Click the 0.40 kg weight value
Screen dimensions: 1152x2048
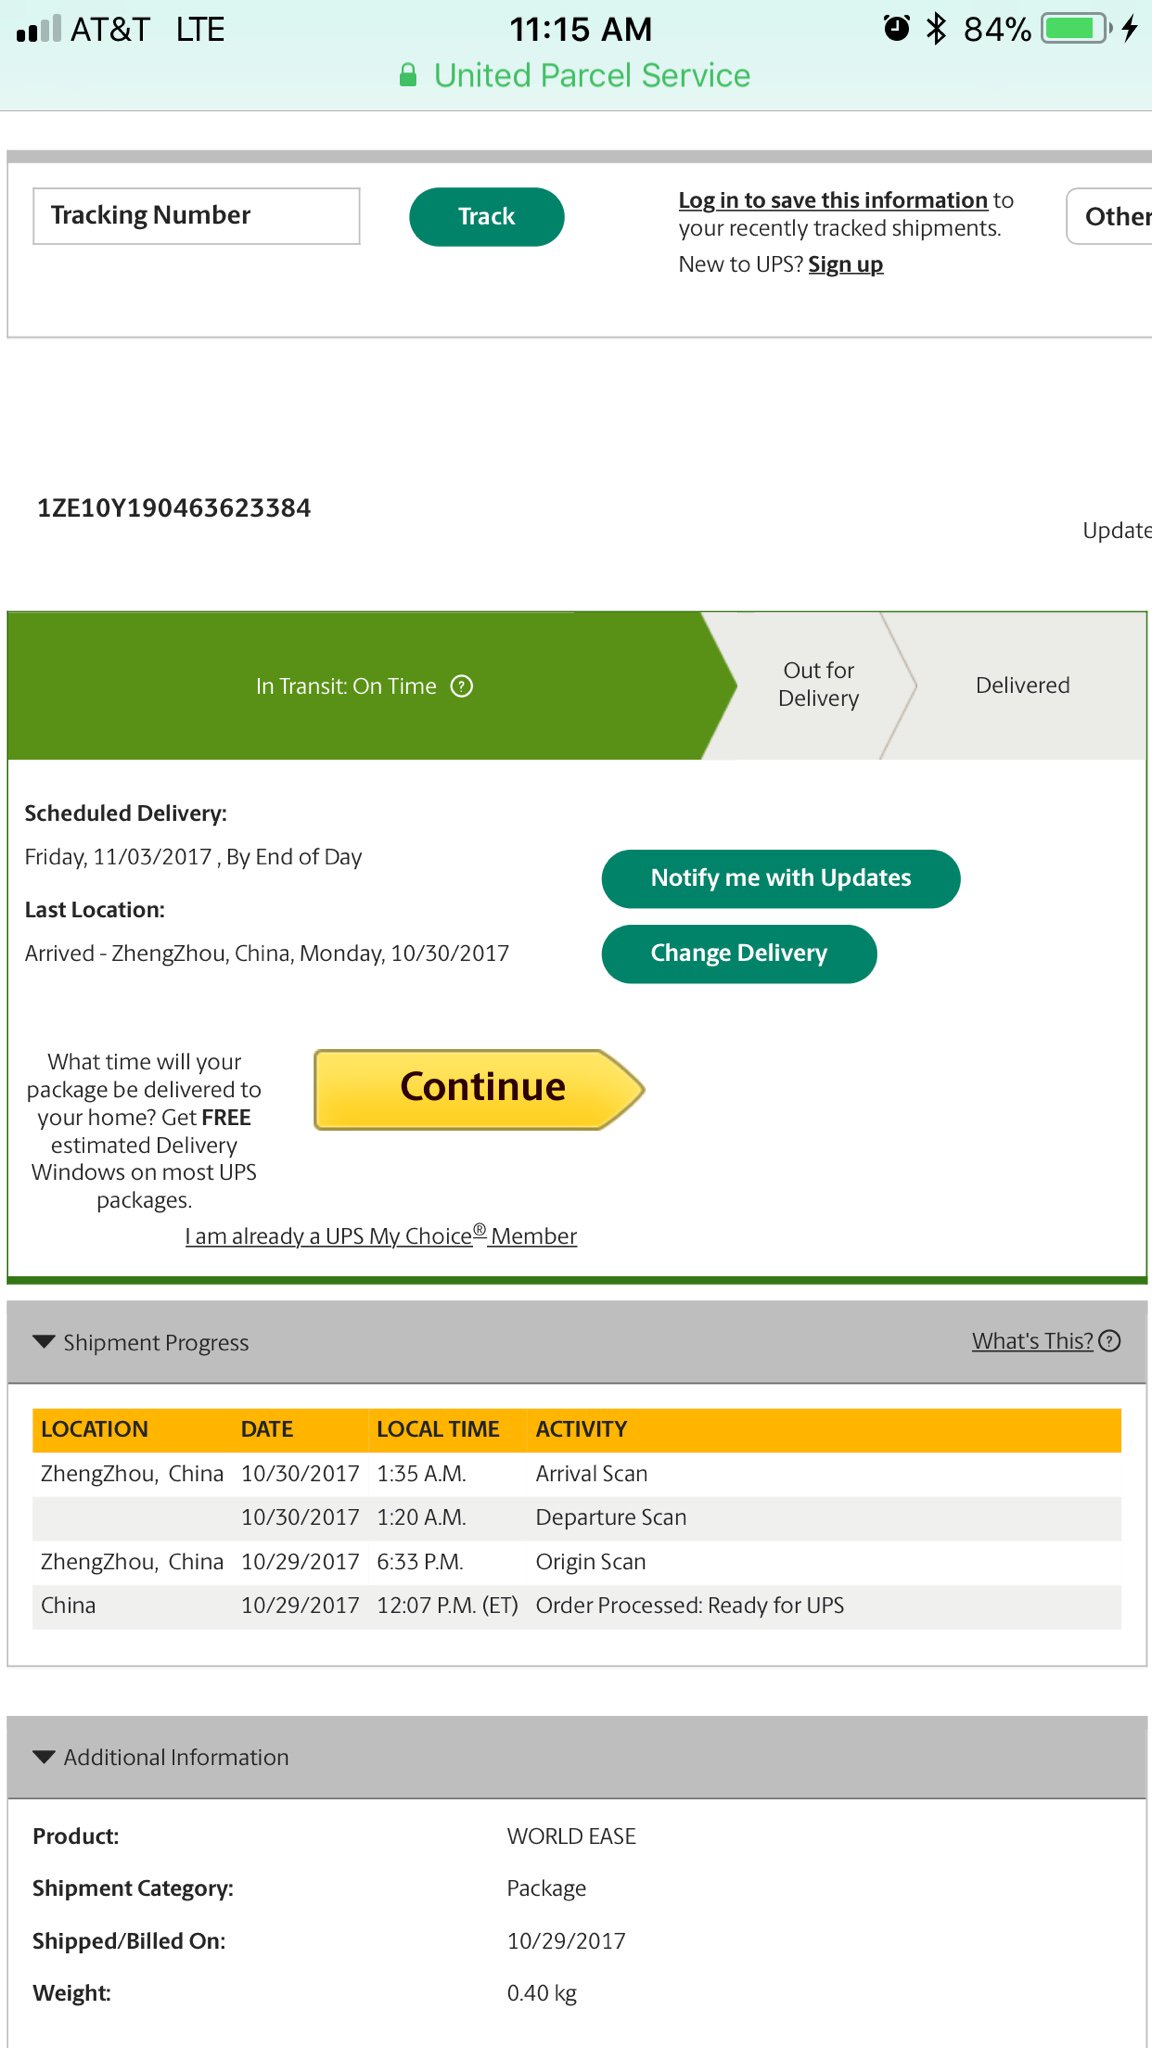click(x=542, y=1993)
